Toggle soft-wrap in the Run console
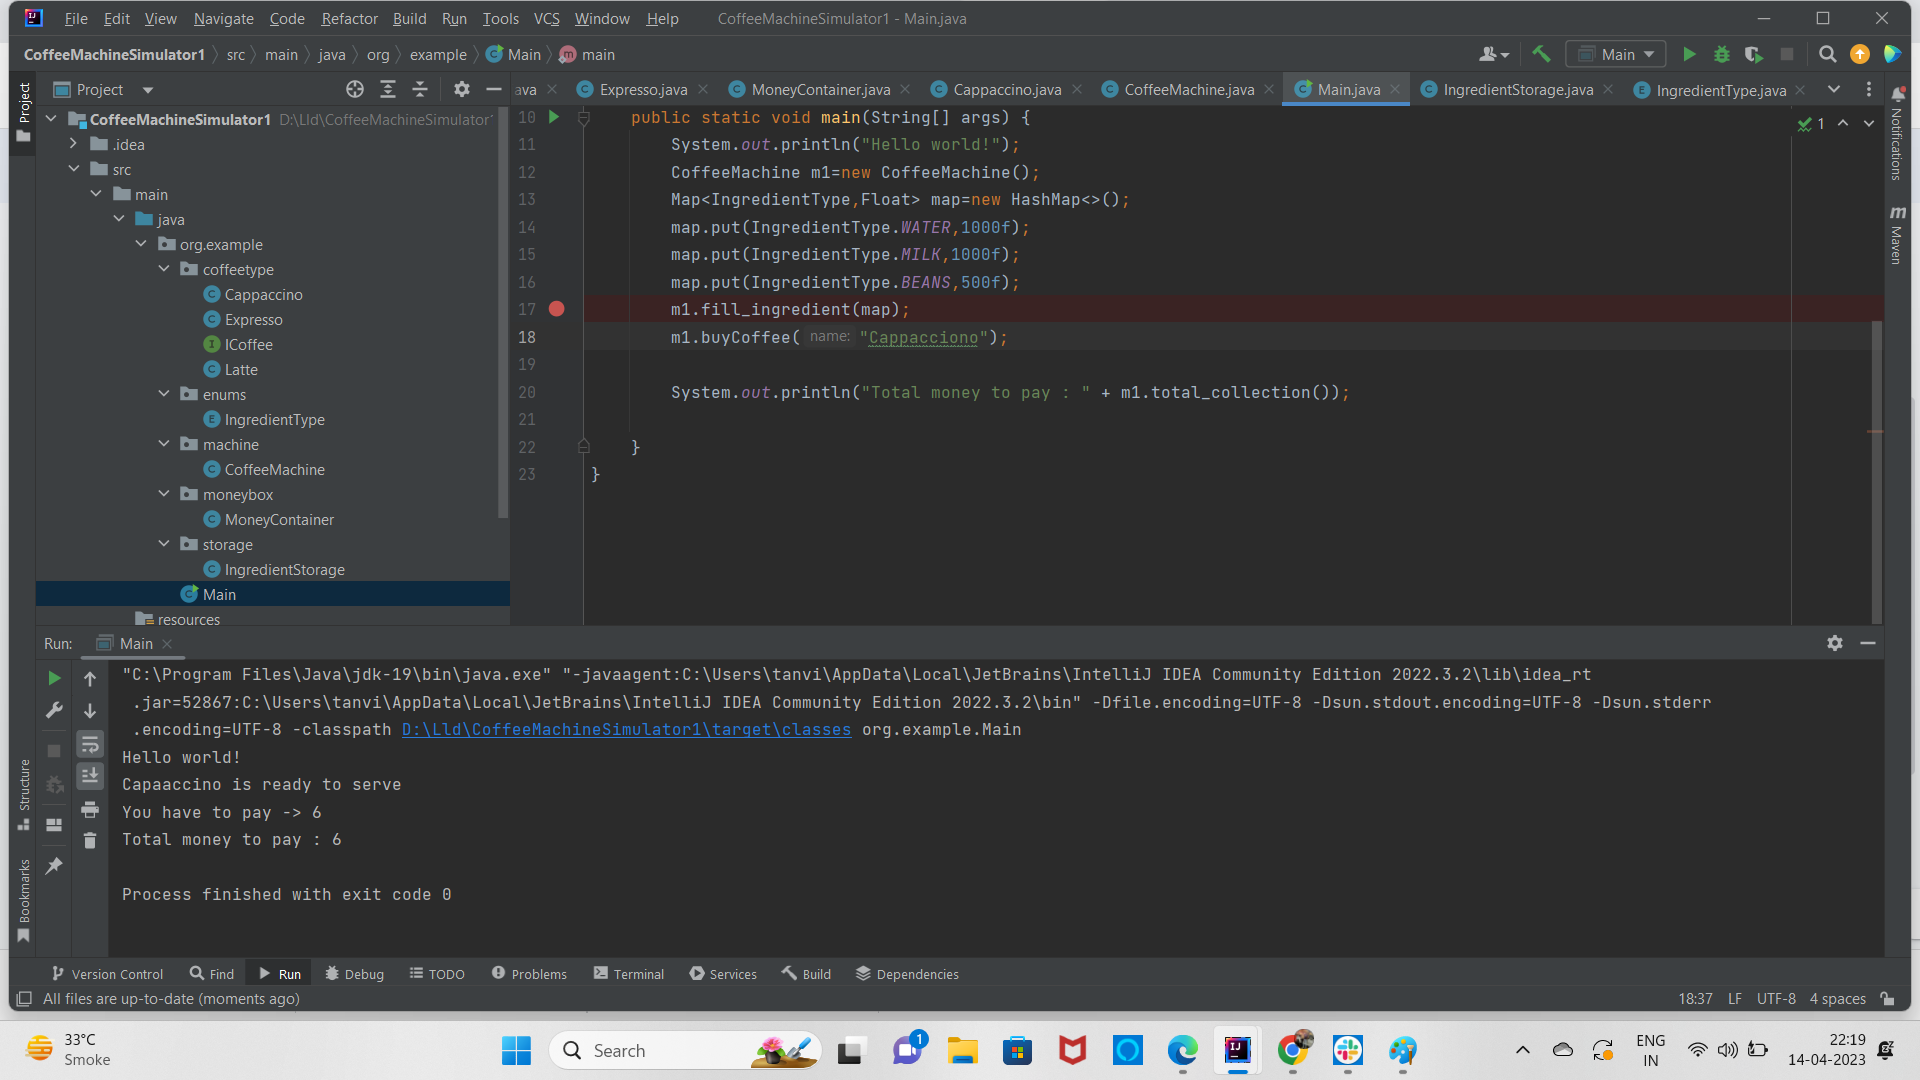 90,744
